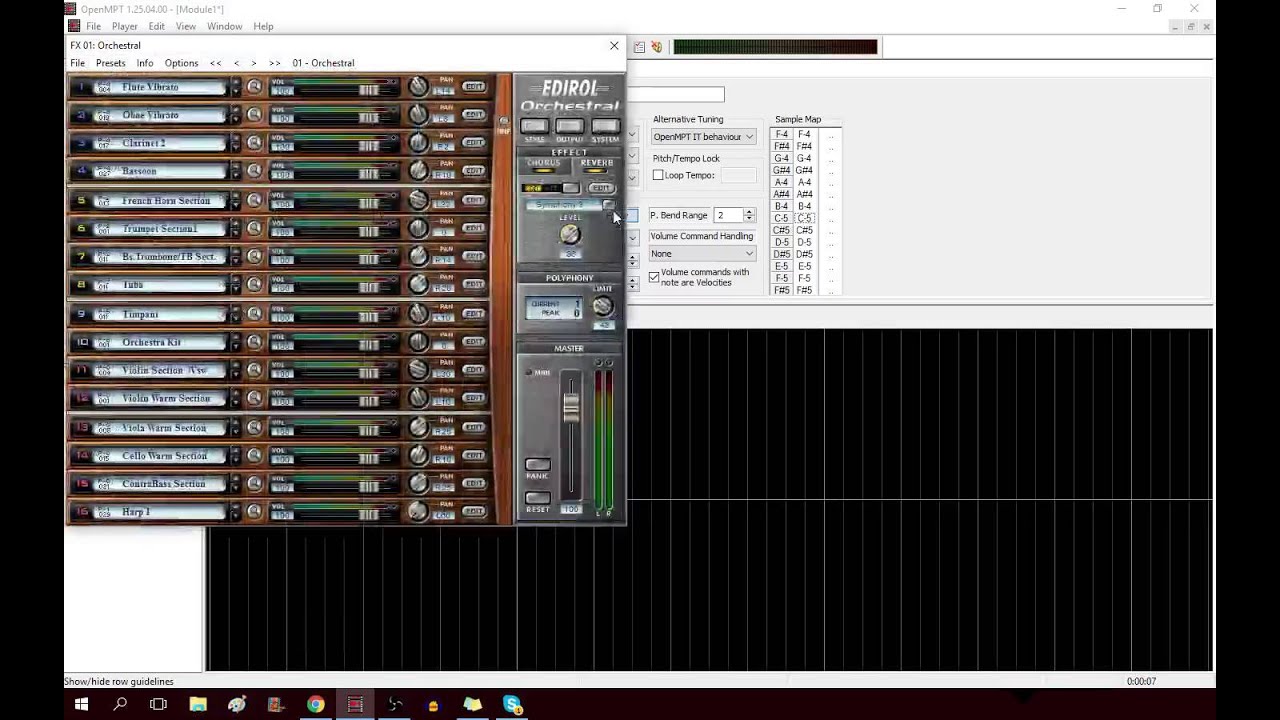
Task: Click EDIT button on Tuba row
Action: 474,285
